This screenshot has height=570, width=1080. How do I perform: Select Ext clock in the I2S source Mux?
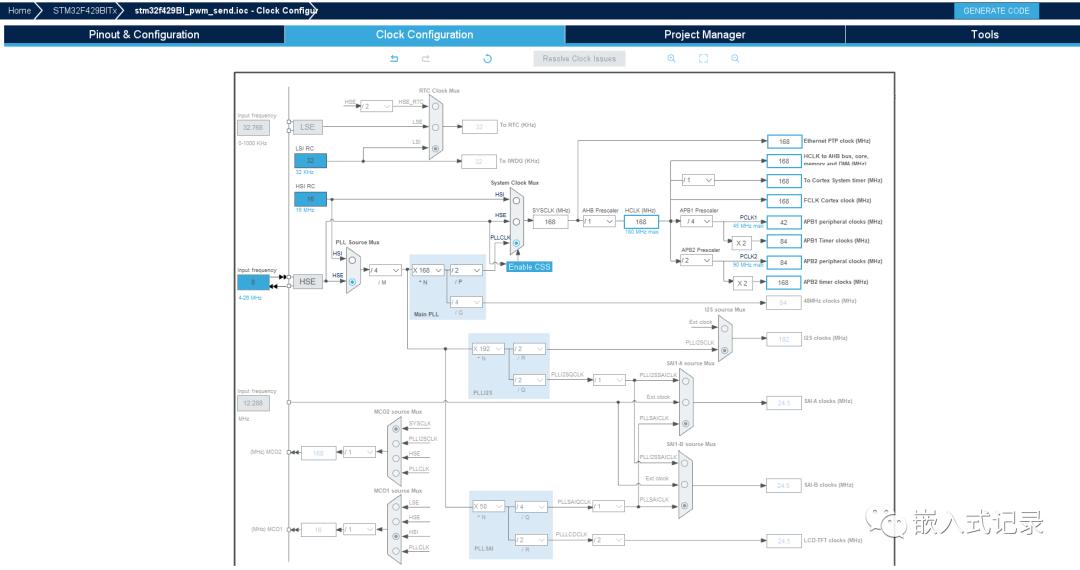tap(724, 328)
